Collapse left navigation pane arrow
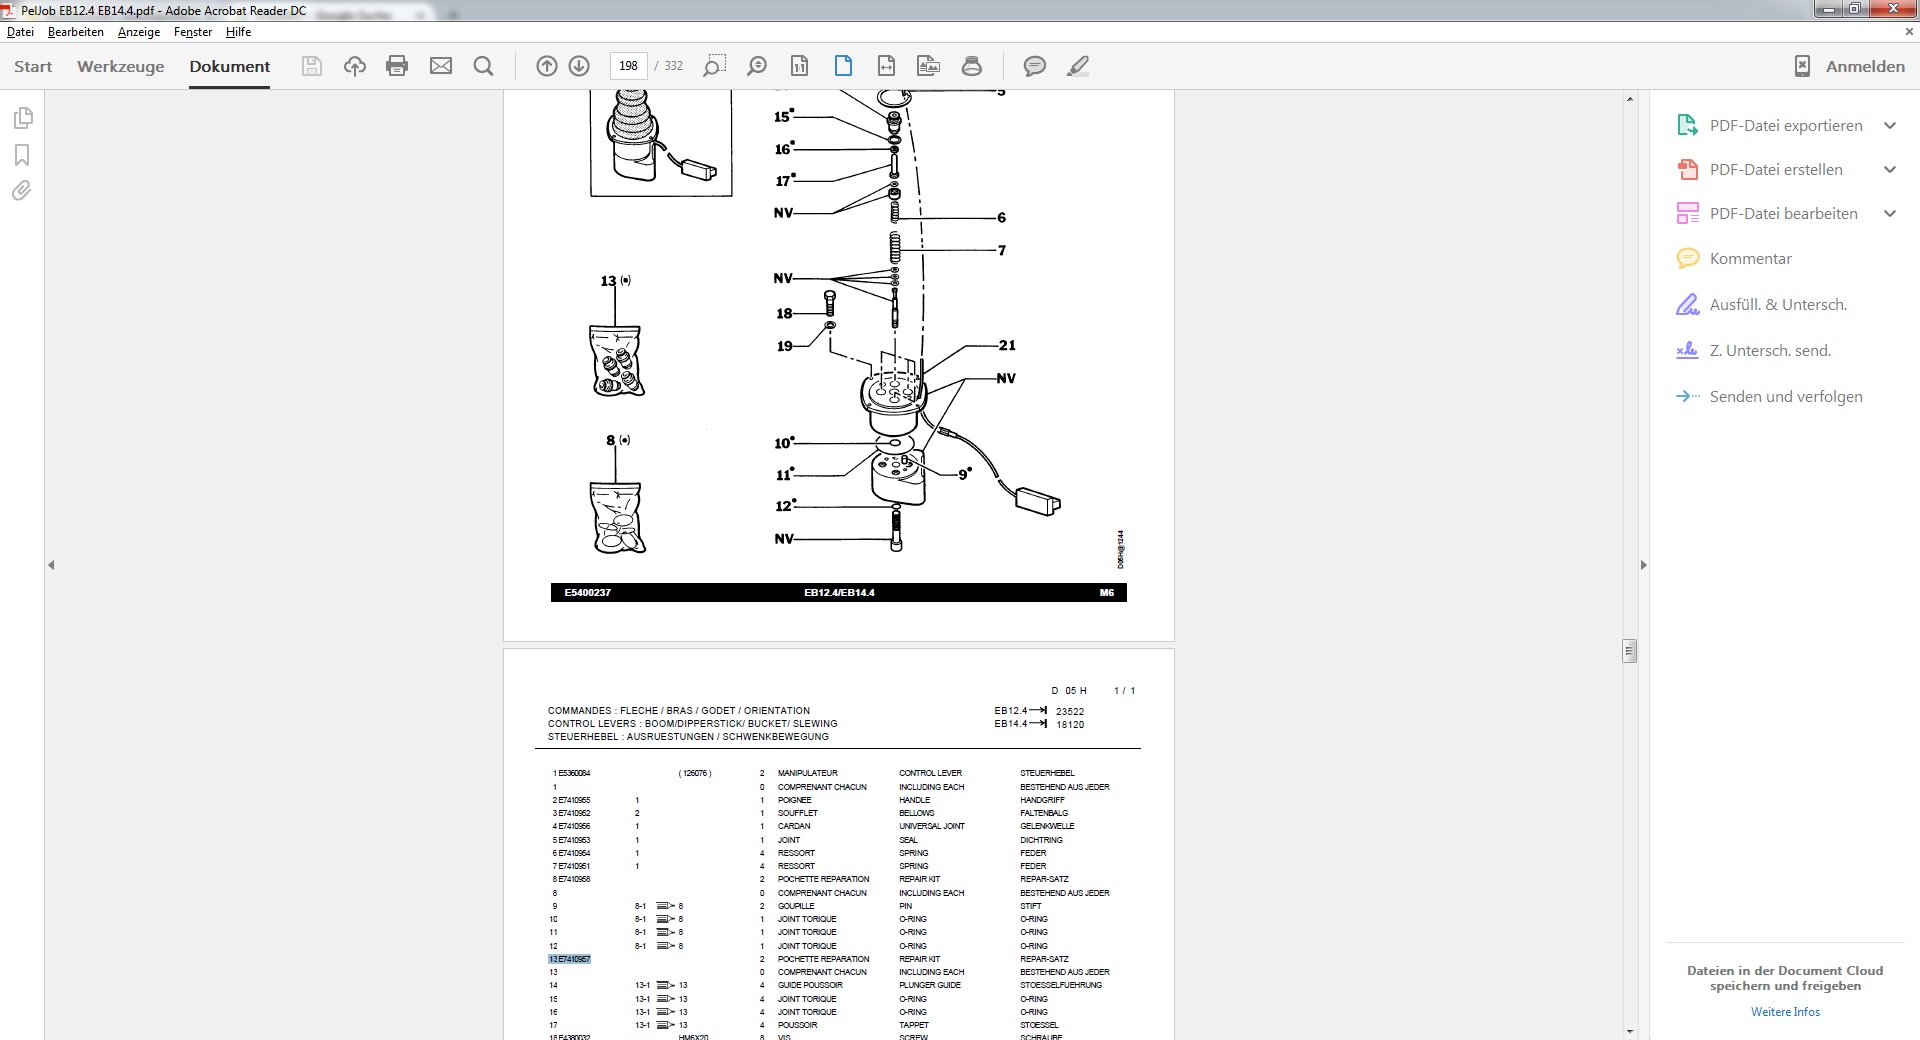The image size is (1920, 1040). (x=51, y=565)
